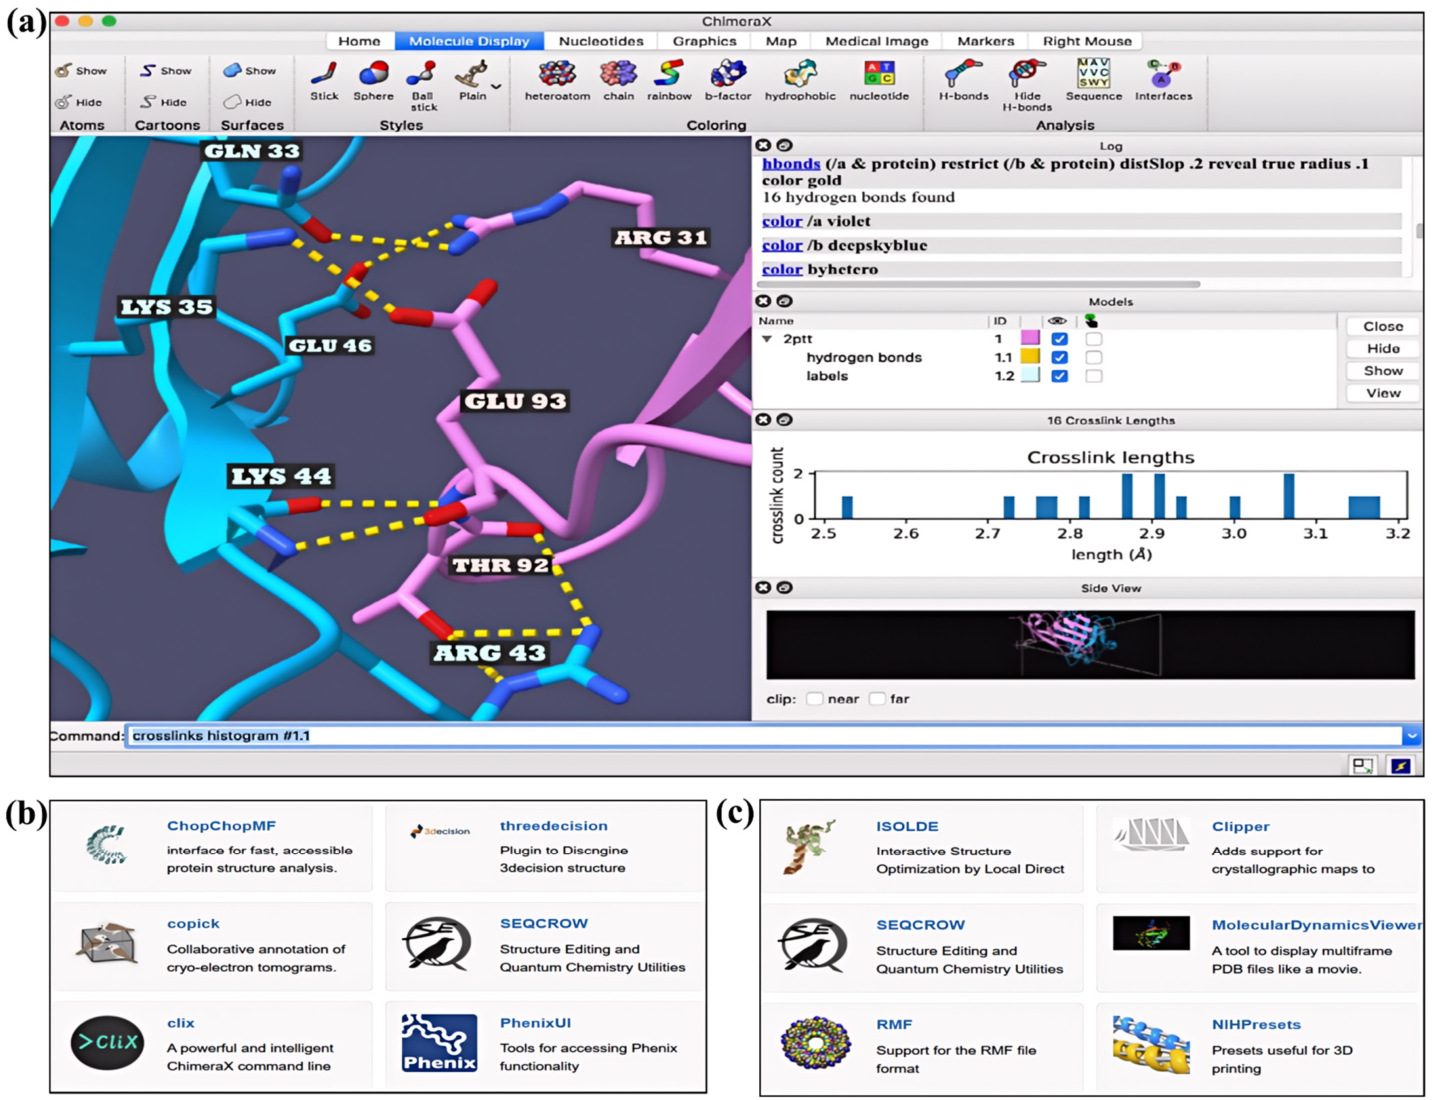Enable the near clip checkbox
Viewport: 1432px width, 1100px height.
[x=815, y=699]
